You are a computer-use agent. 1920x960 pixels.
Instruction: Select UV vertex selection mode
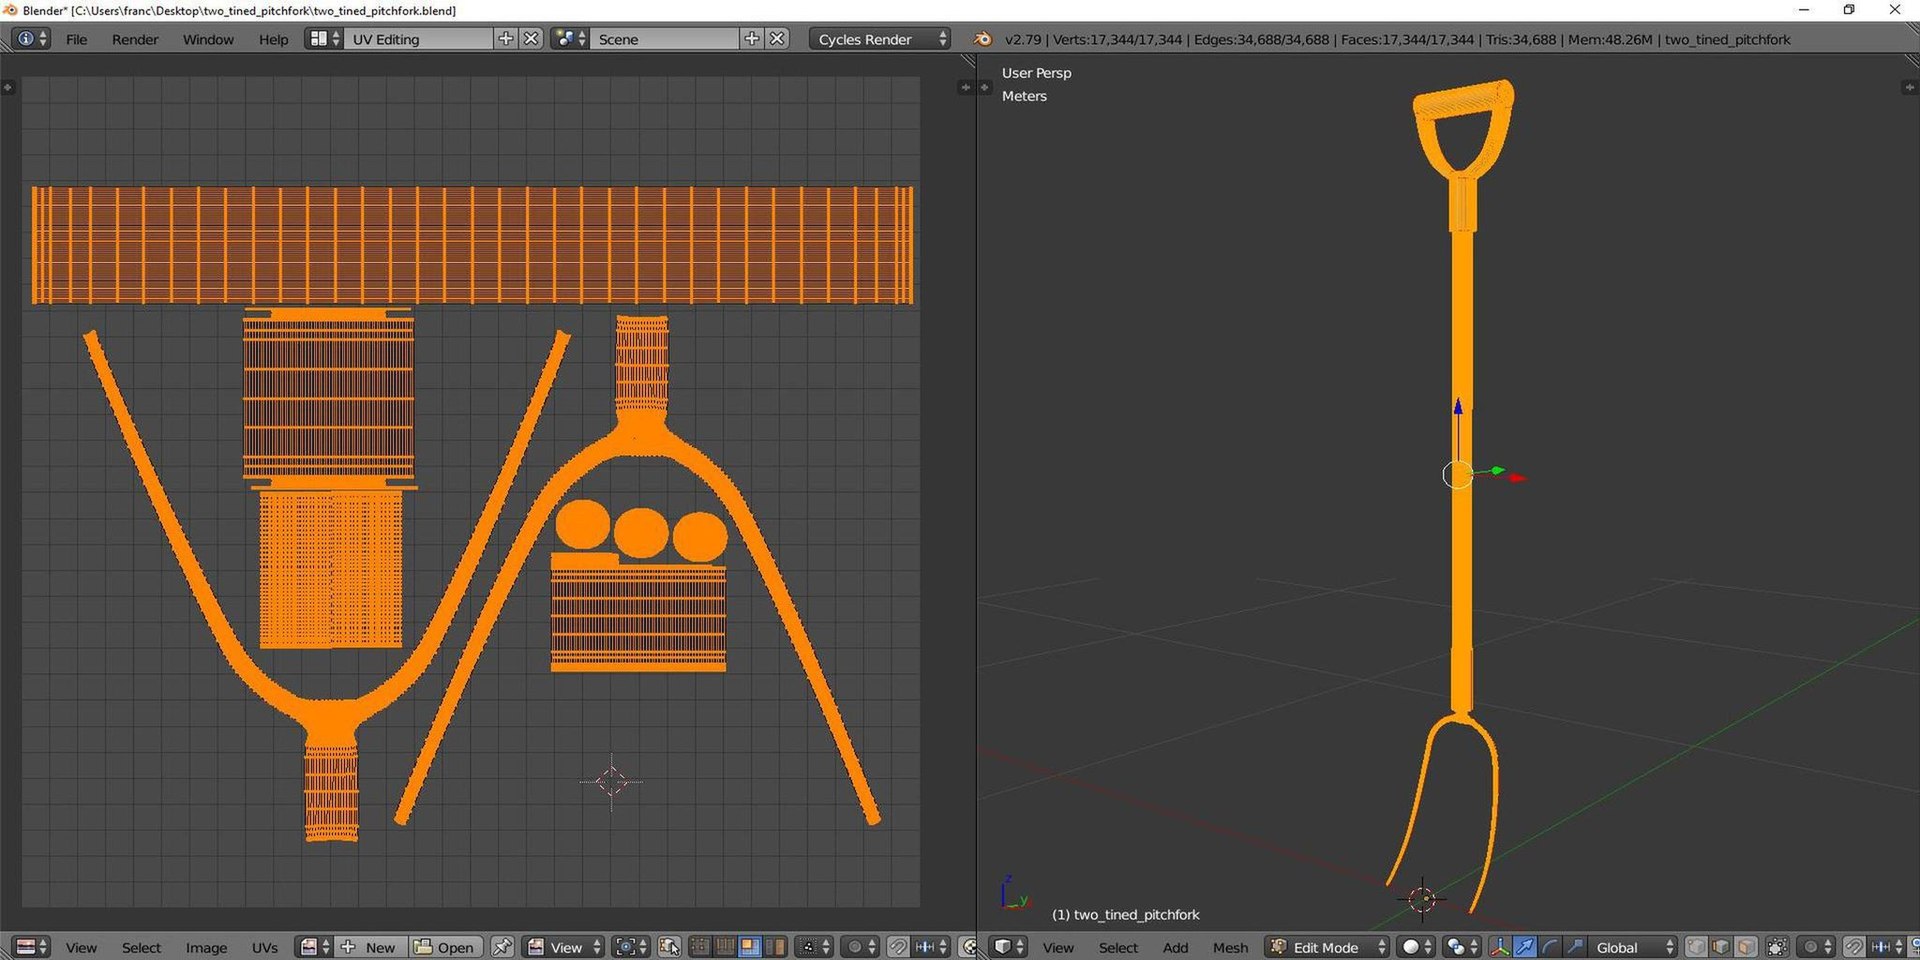pyautogui.click(x=701, y=947)
